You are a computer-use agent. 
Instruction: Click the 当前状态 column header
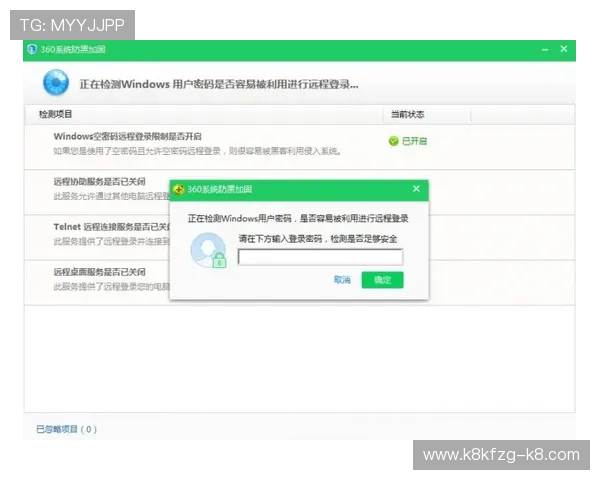click(x=407, y=114)
